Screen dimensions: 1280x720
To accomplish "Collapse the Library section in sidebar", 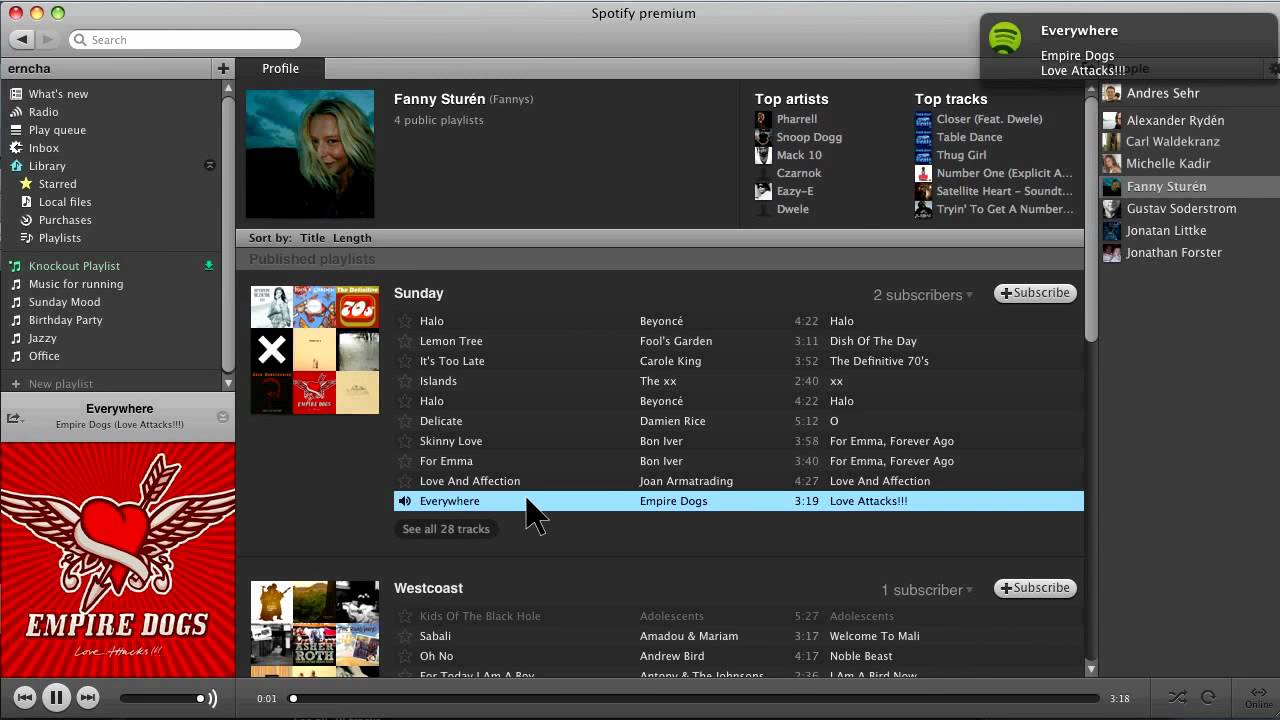I will pyautogui.click(x=210, y=166).
